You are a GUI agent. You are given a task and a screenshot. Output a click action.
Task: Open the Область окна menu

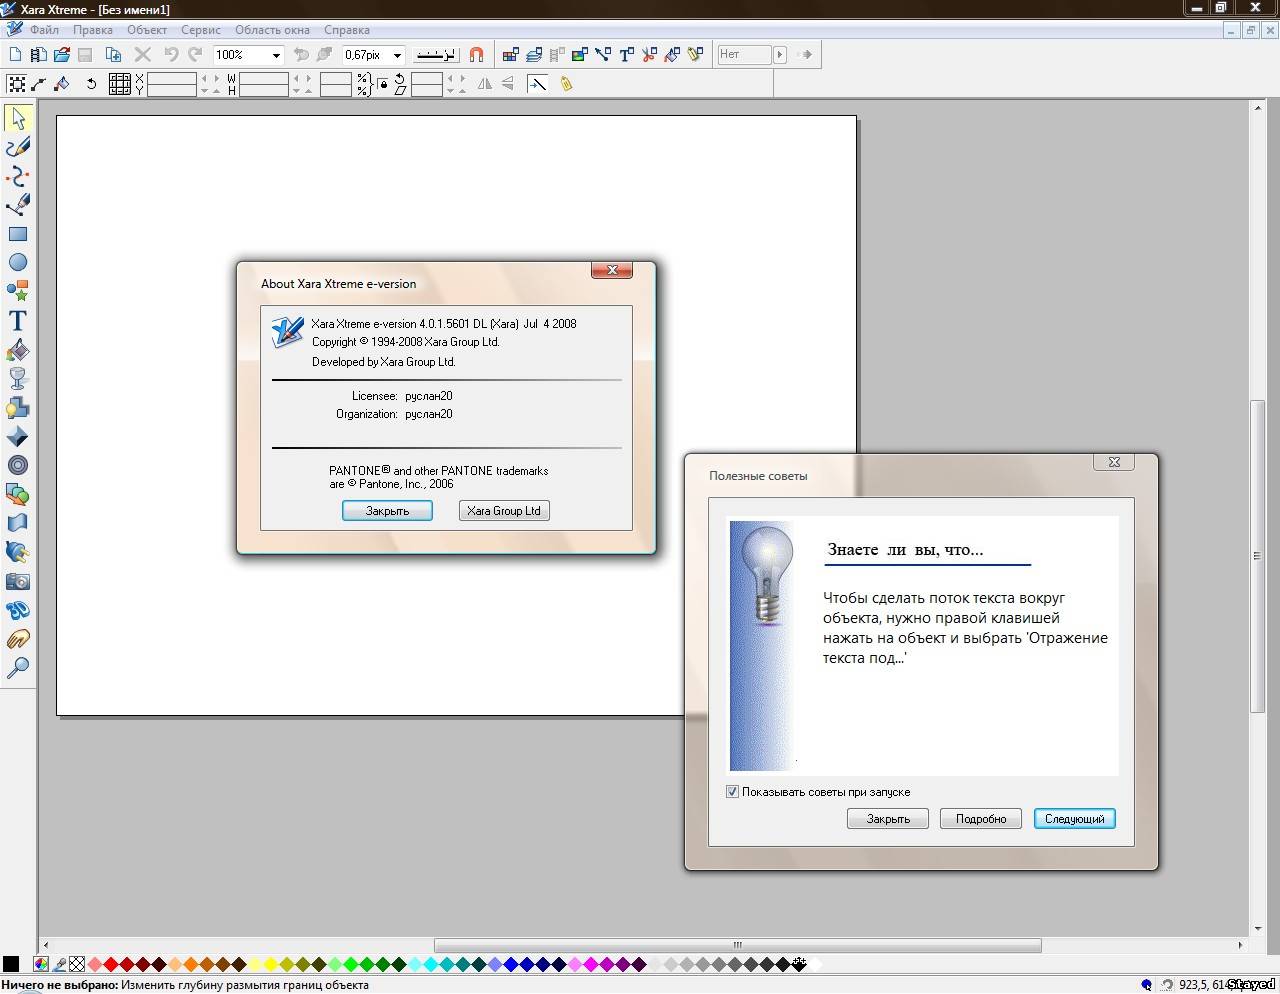pyautogui.click(x=272, y=30)
